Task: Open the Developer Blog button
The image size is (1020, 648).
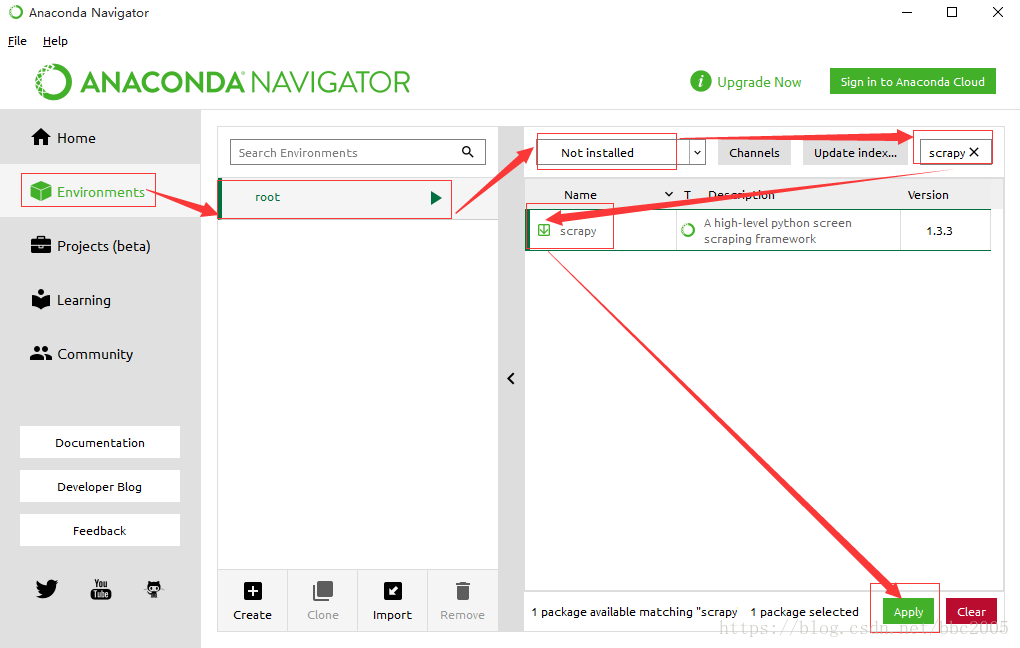Action: click(x=100, y=487)
